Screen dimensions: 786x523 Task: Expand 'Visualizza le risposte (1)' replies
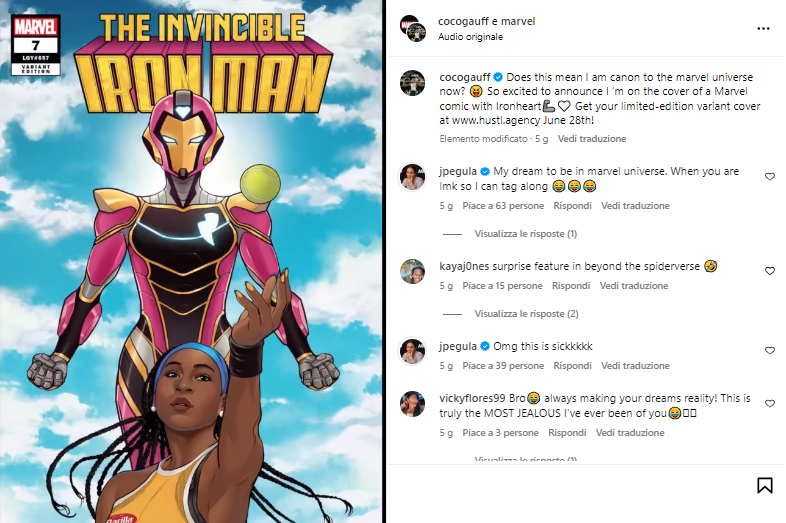(526, 234)
